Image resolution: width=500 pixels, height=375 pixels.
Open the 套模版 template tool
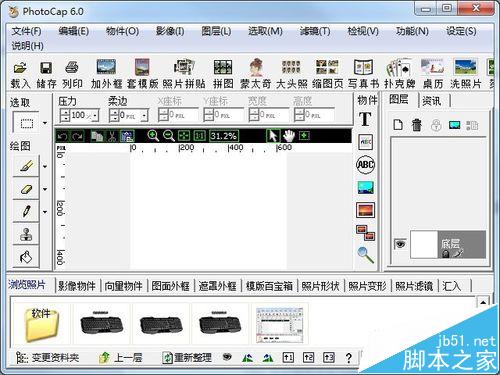pos(142,67)
